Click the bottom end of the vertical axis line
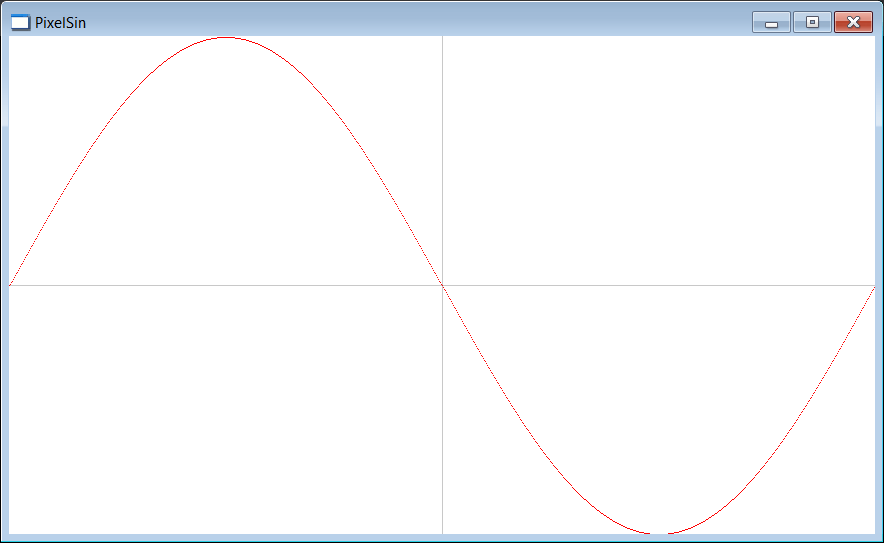 click(x=443, y=531)
